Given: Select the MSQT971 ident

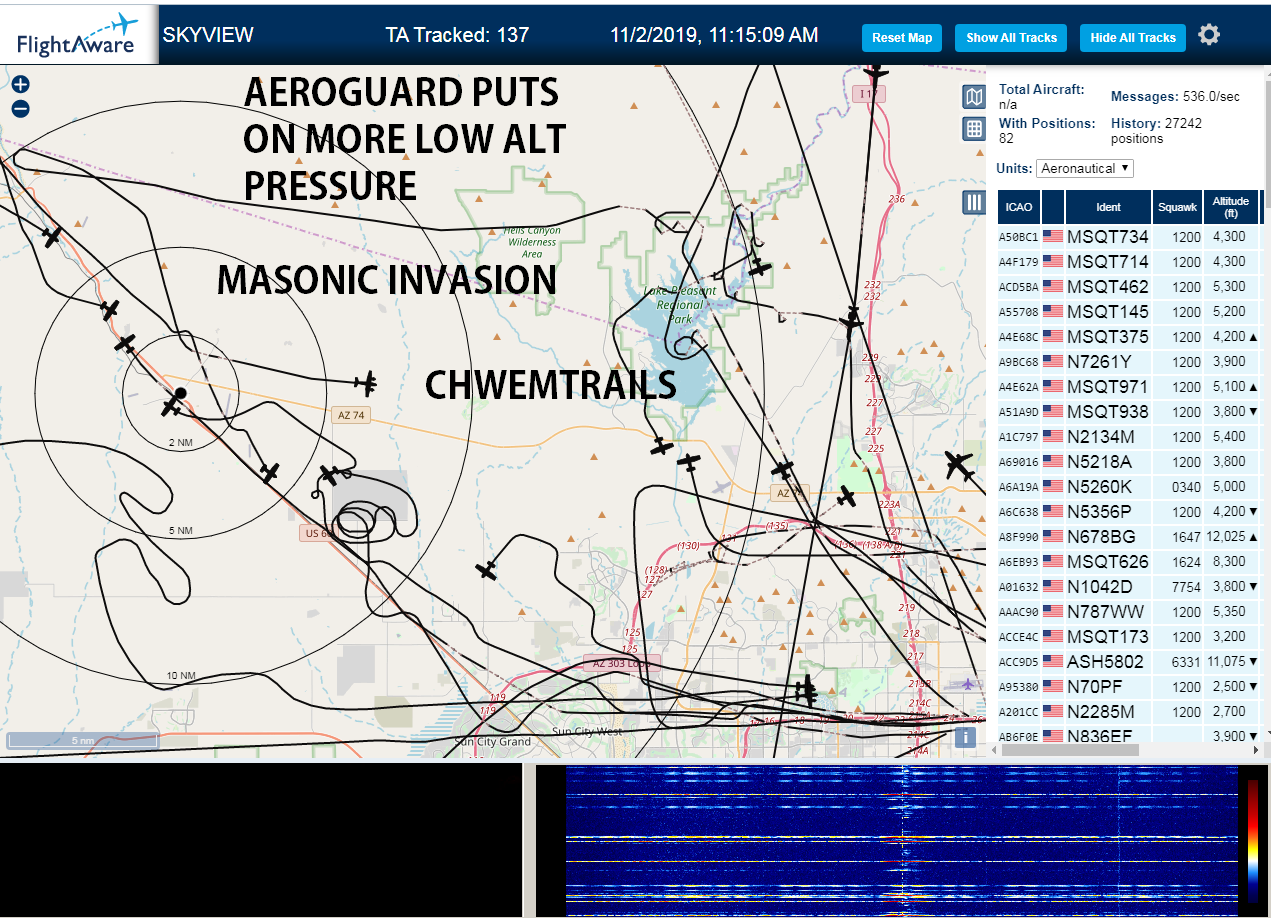Looking at the screenshot, I should pos(1108,387).
